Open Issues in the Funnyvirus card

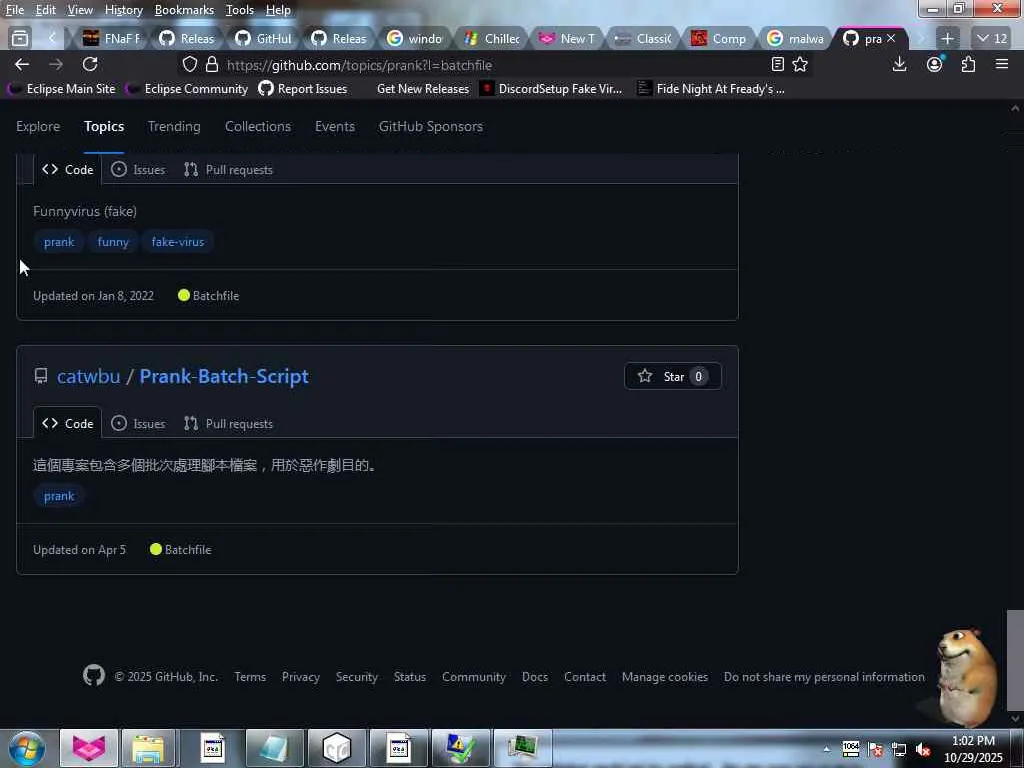click(138, 169)
